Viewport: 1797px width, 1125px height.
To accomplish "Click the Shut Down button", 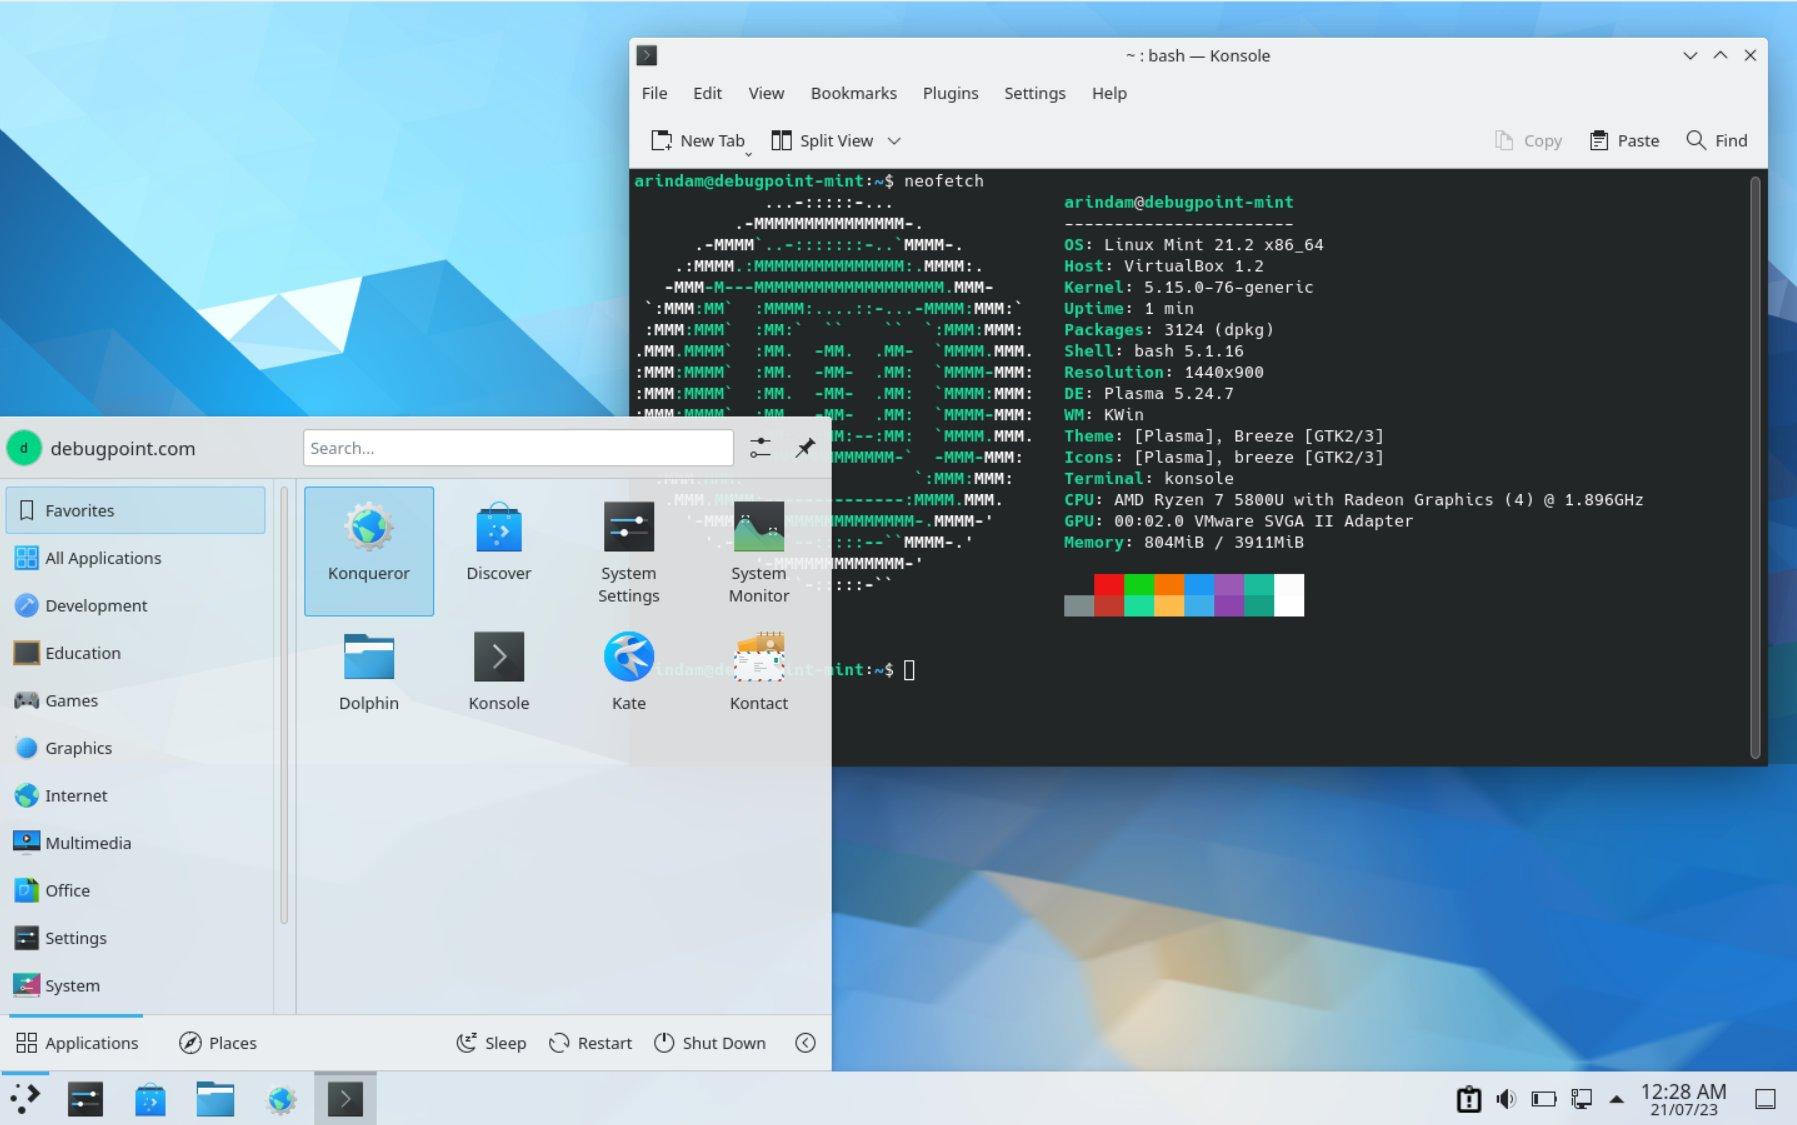I will 710,1042.
